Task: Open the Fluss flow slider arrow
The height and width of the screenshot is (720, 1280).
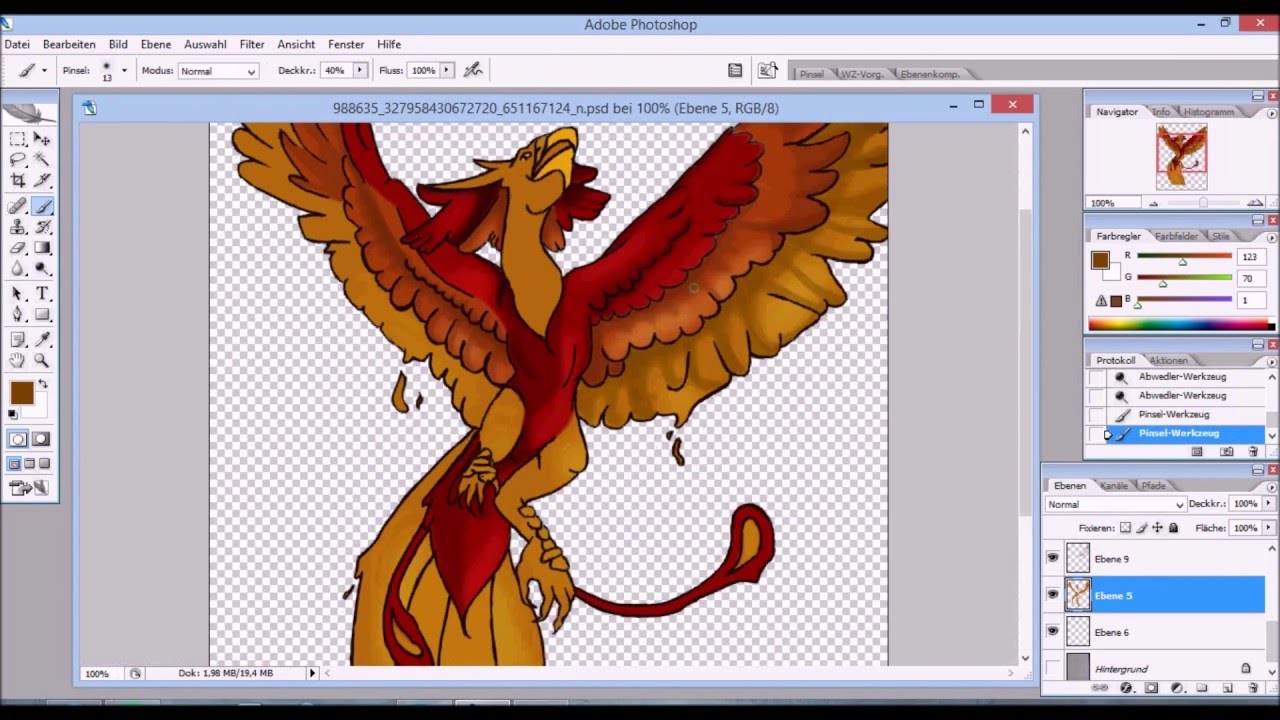Action: [447, 70]
